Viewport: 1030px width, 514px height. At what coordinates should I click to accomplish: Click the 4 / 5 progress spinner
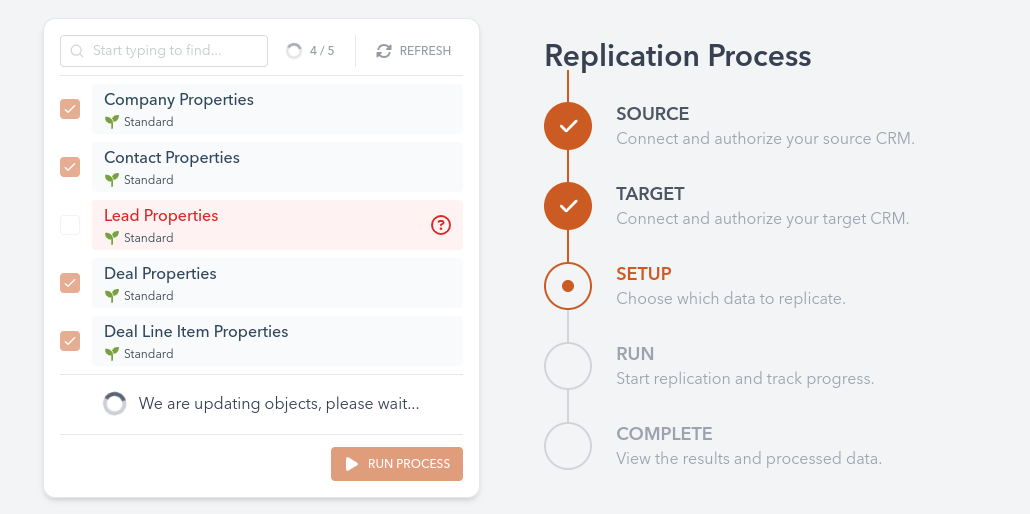tap(294, 51)
